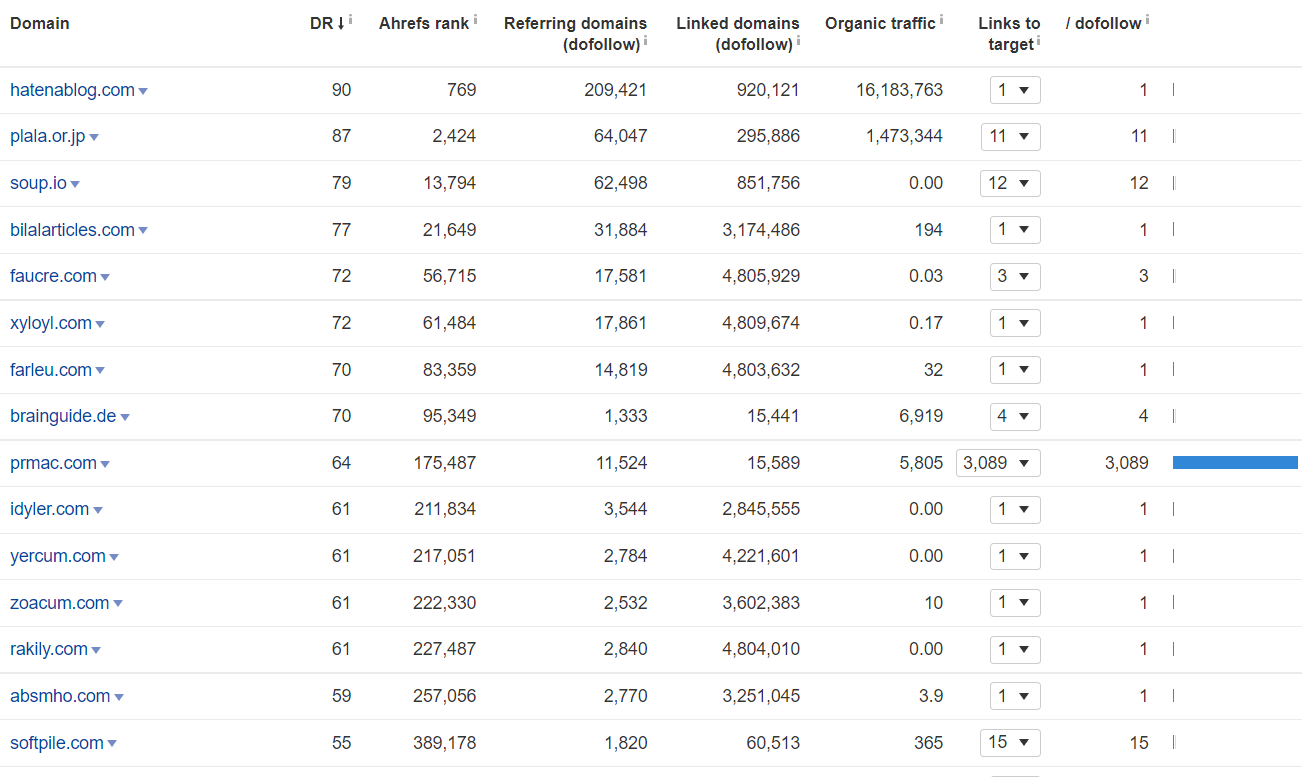Viewport: 1302px width, 777px height.
Task: Open idyler.com domain link
Action: pyautogui.click(x=50, y=509)
